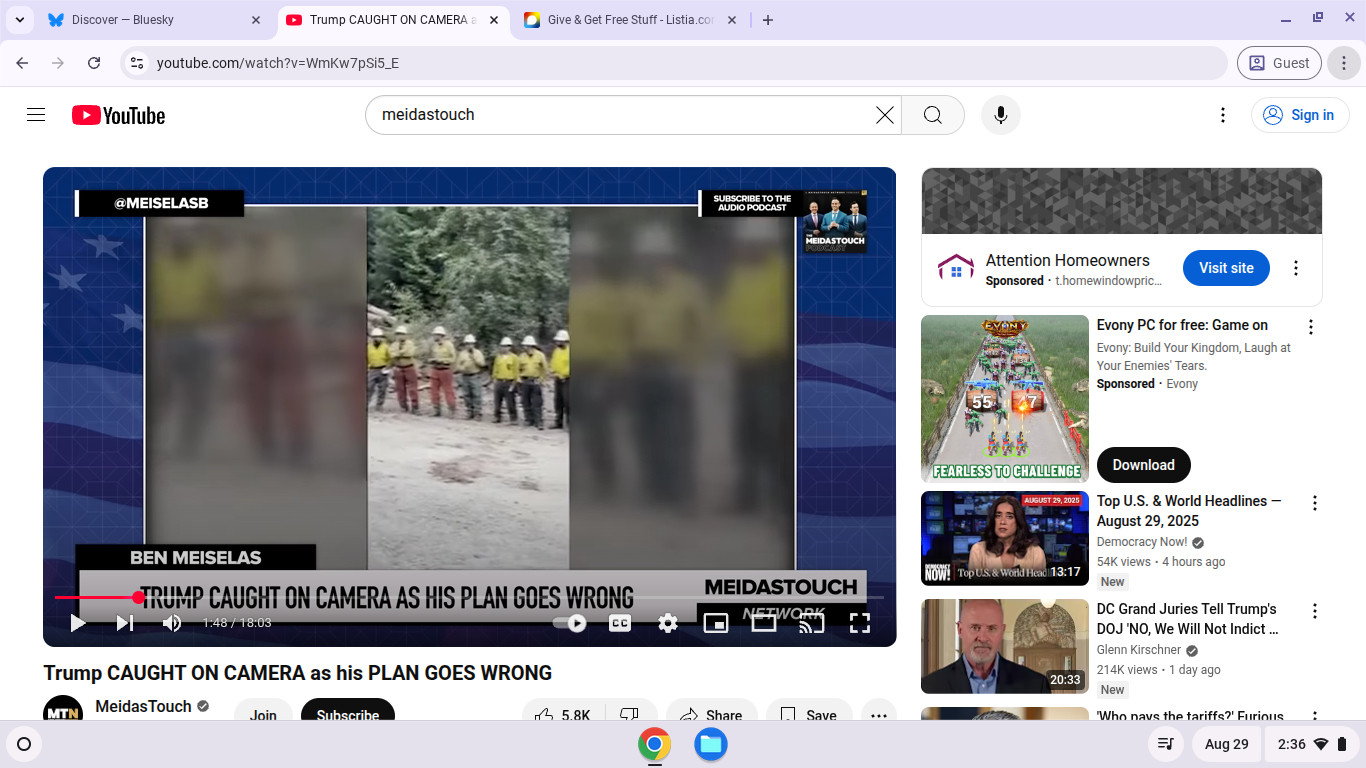
Task: Open Glenn Kirschner video thumbnail
Action: [x=1005, y=646]
